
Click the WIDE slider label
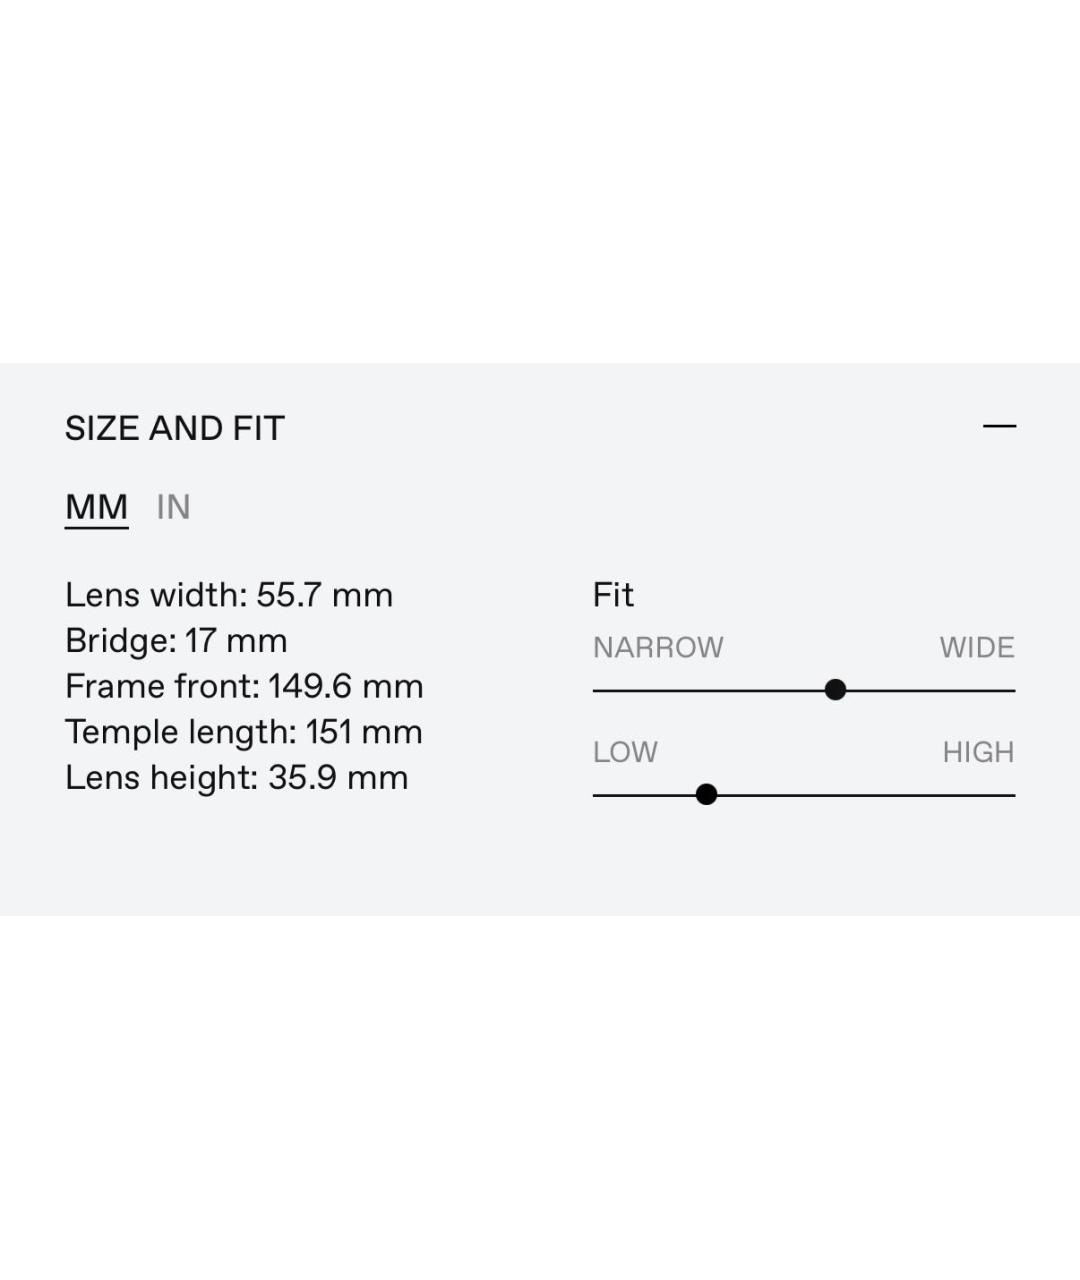point(977,648)
